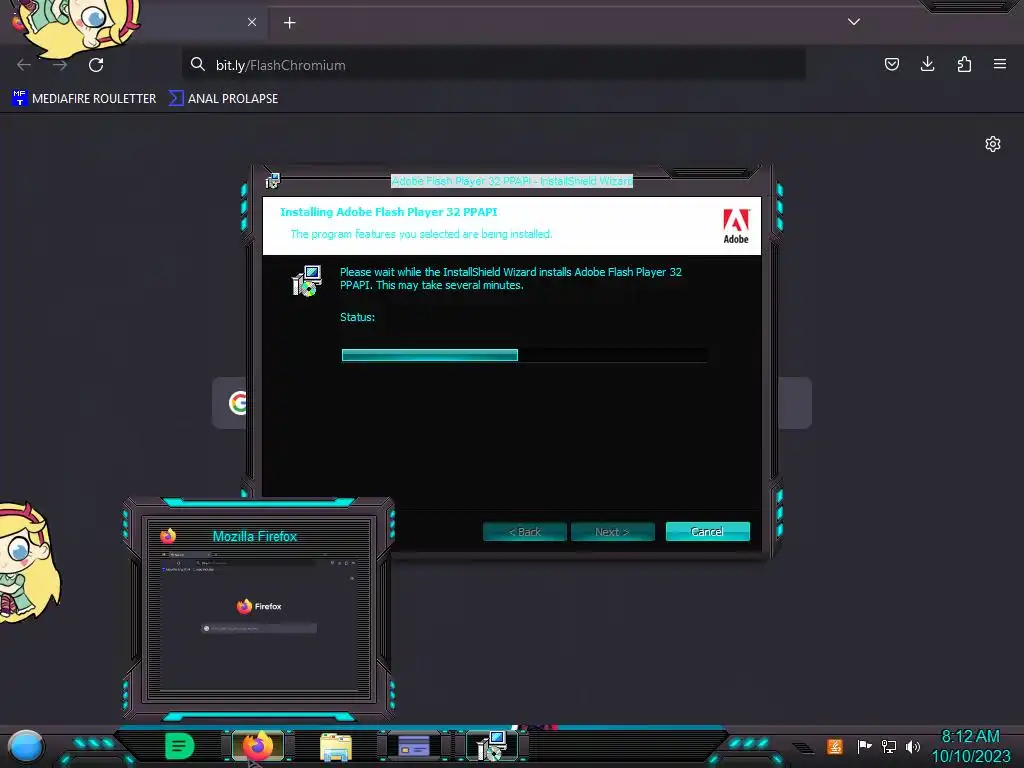Click the search magnifier in the address bar
Image resolution: width=1024 pixels, height=768 pixels.
click(197, 64)
